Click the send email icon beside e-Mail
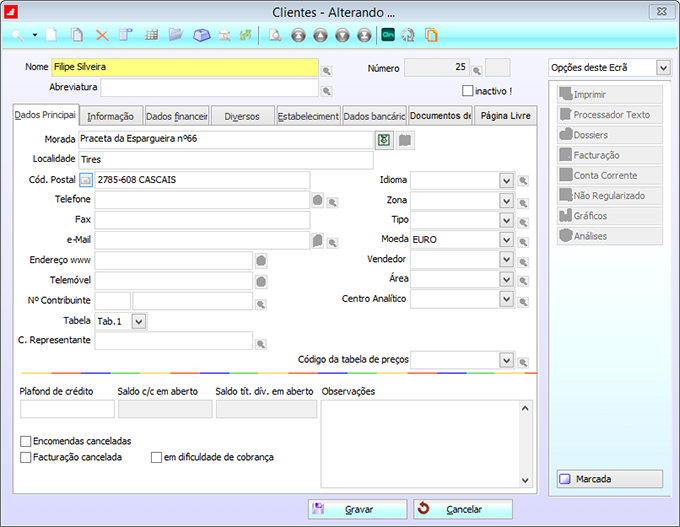The width and height of the screenshot is (680, 527). pos(318,240)
